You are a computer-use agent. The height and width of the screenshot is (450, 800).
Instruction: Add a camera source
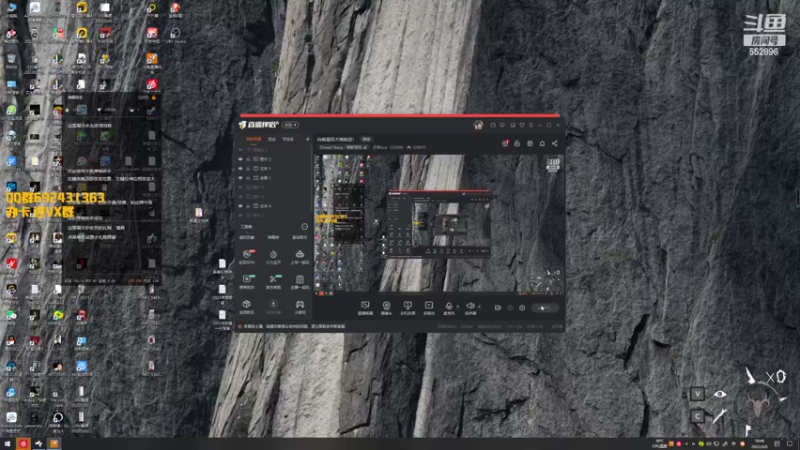(386, 308)
